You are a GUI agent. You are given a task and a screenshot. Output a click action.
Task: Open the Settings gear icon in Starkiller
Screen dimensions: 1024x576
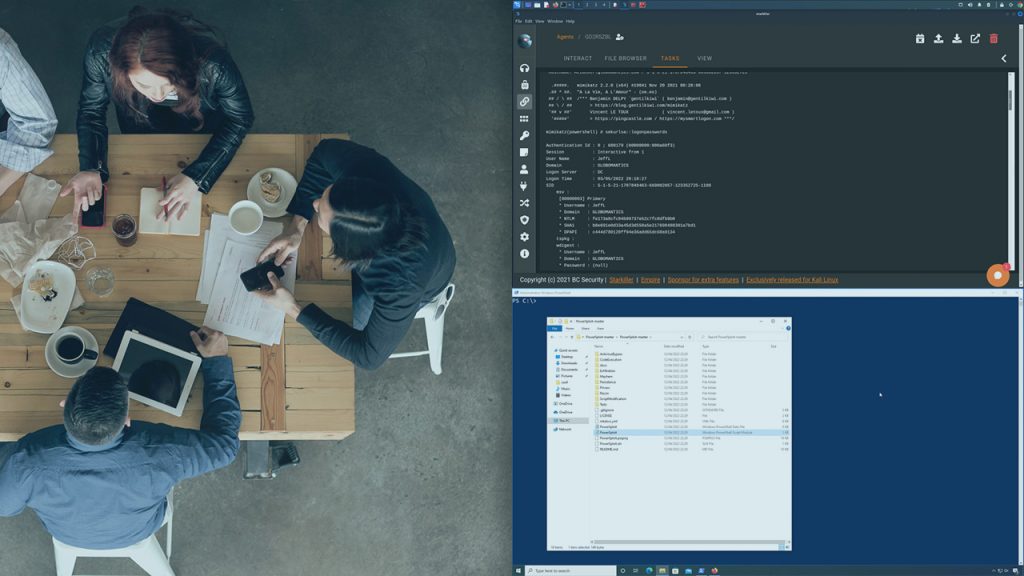click(524, 237)
